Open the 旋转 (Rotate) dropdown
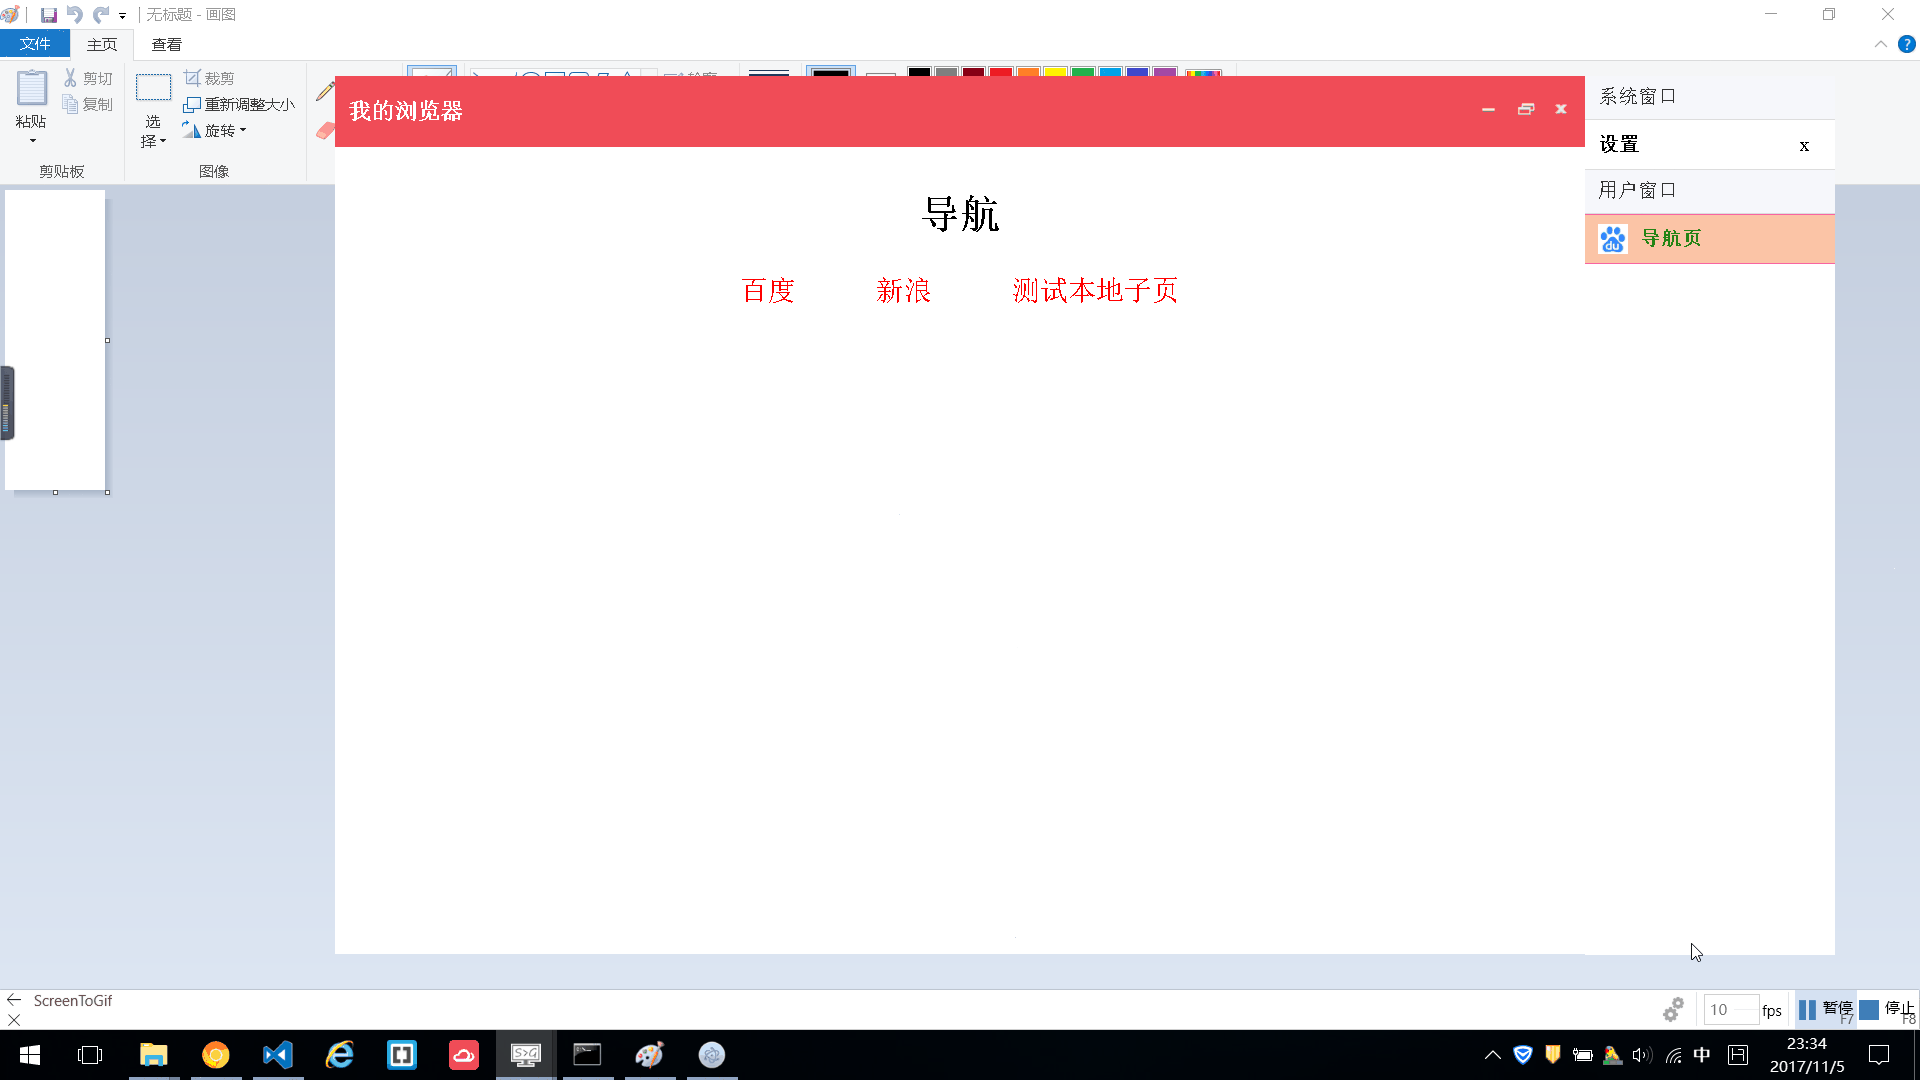This screenshot has height=1080, width=1920. pos(214,130)
